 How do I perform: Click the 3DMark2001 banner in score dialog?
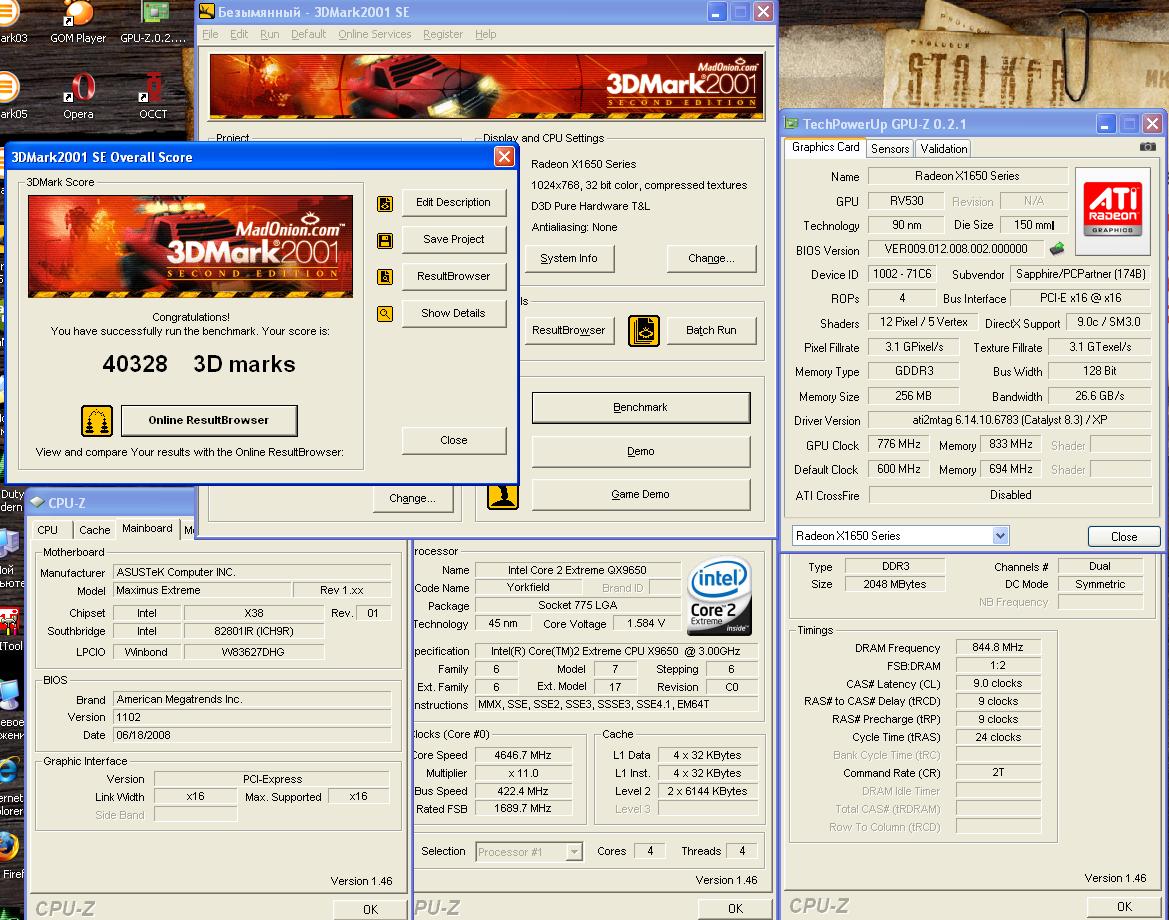190,247
